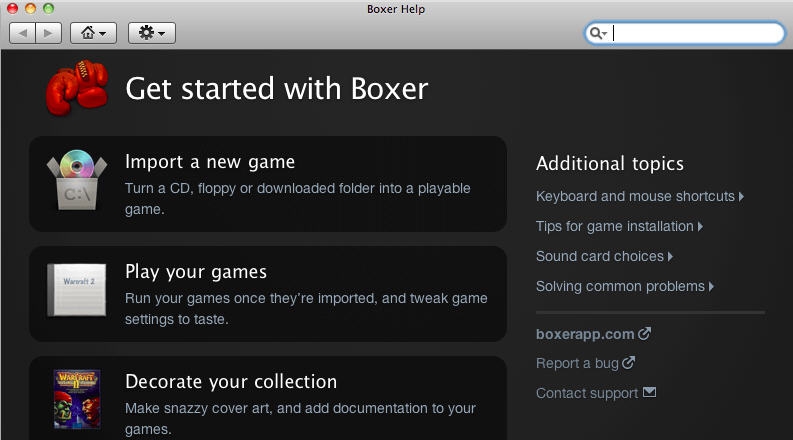Screen dimensions: 793x440
Task: Click the 'Run your games once' description text
Action: (306, 309)
